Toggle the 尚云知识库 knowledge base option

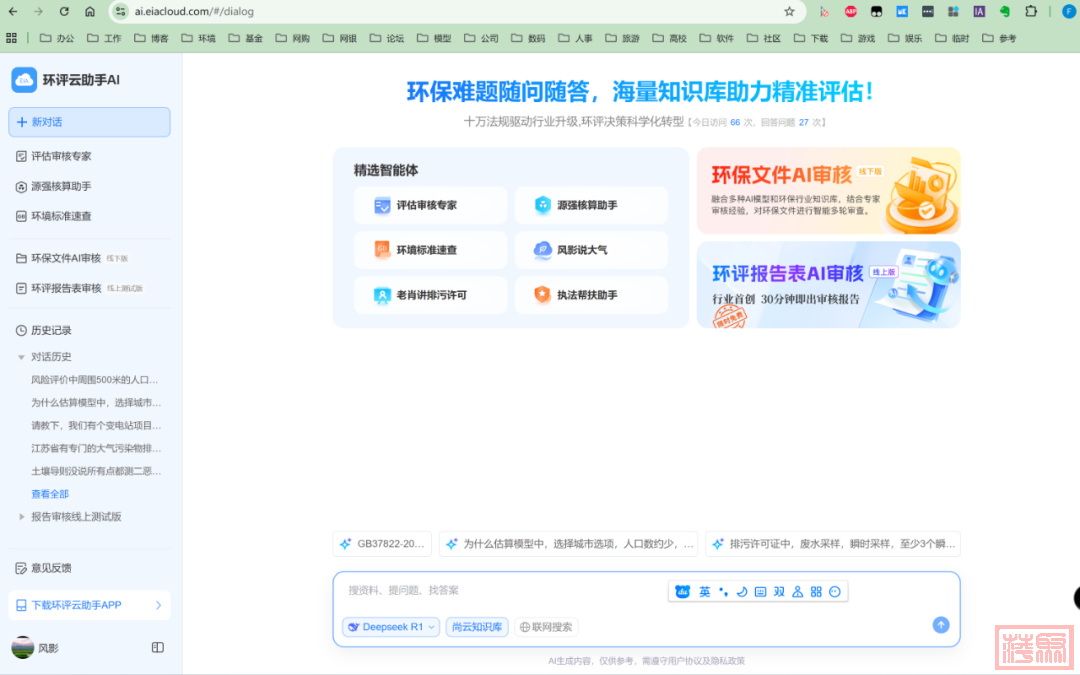(x=477, y=627)
